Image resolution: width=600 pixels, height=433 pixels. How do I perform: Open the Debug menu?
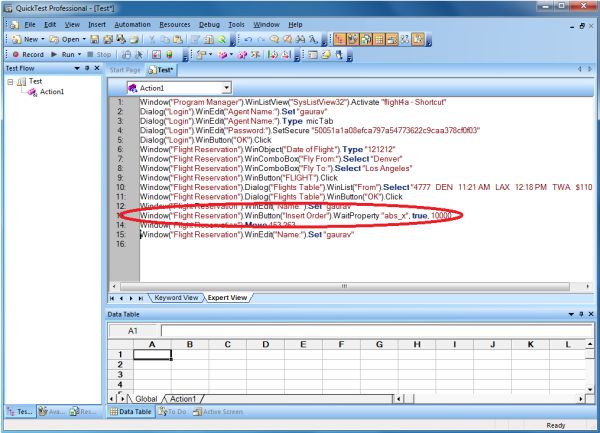(x=209, y=24)
